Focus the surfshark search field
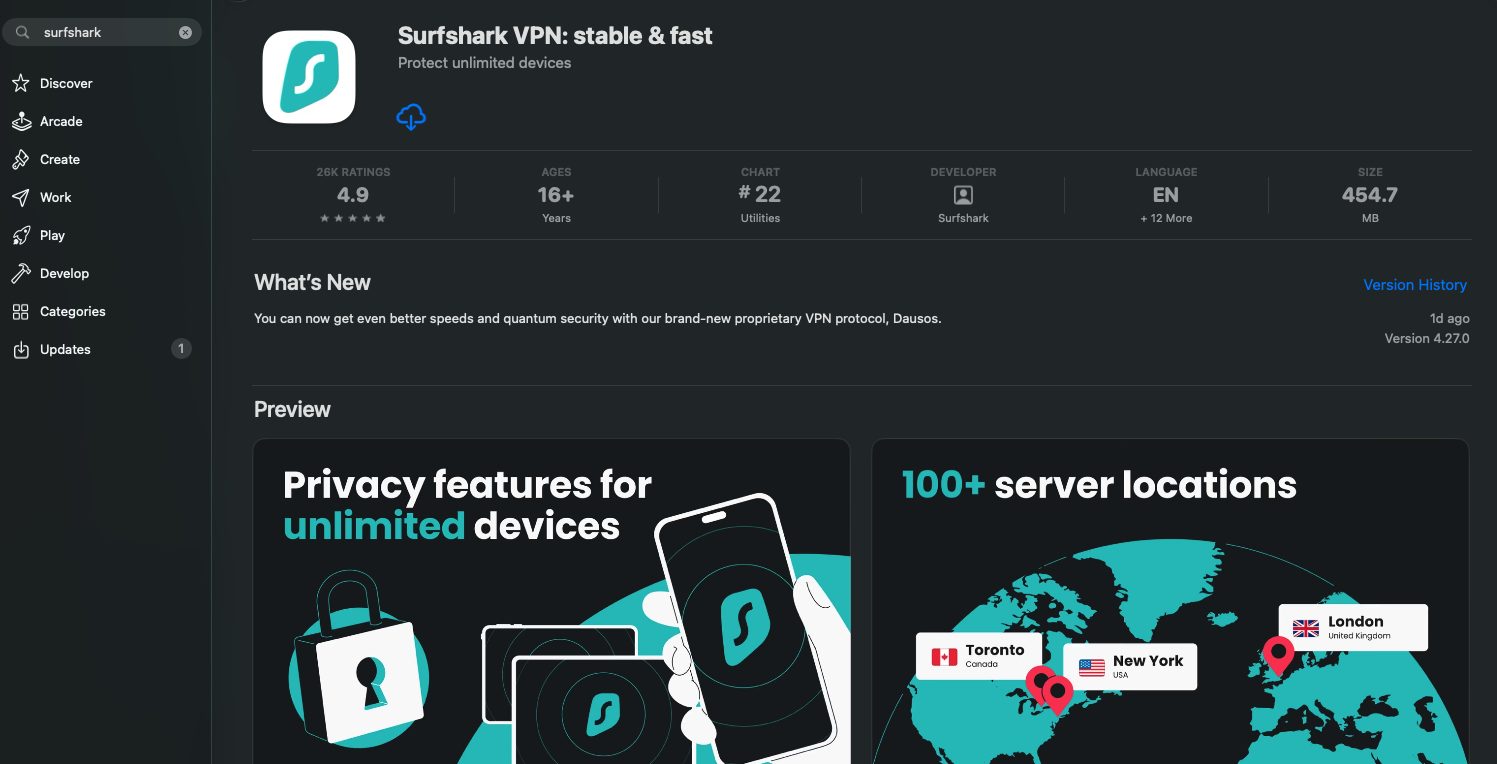The width and height of the screenshot is (1497, 764). click(102, 32)
